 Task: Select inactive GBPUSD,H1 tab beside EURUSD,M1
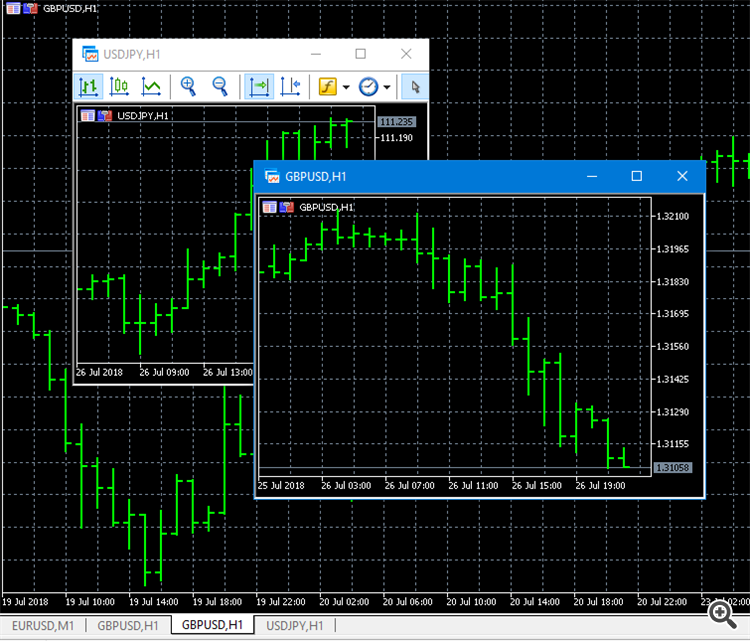(x=128, y=625)
